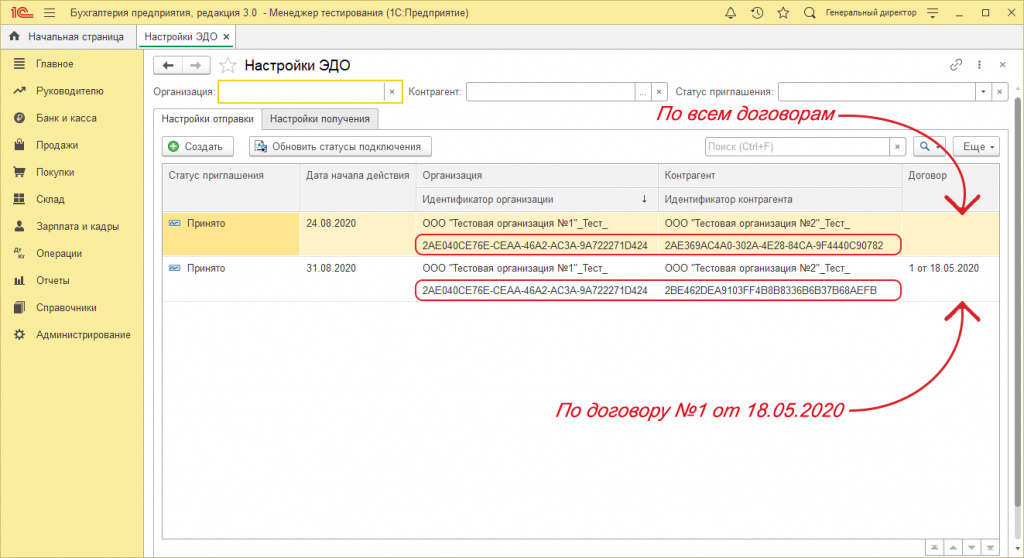Expand the Статус приглашения dropdown arrow
The height and width of the screenshot is (558, 1024).
tap(983, 92)
